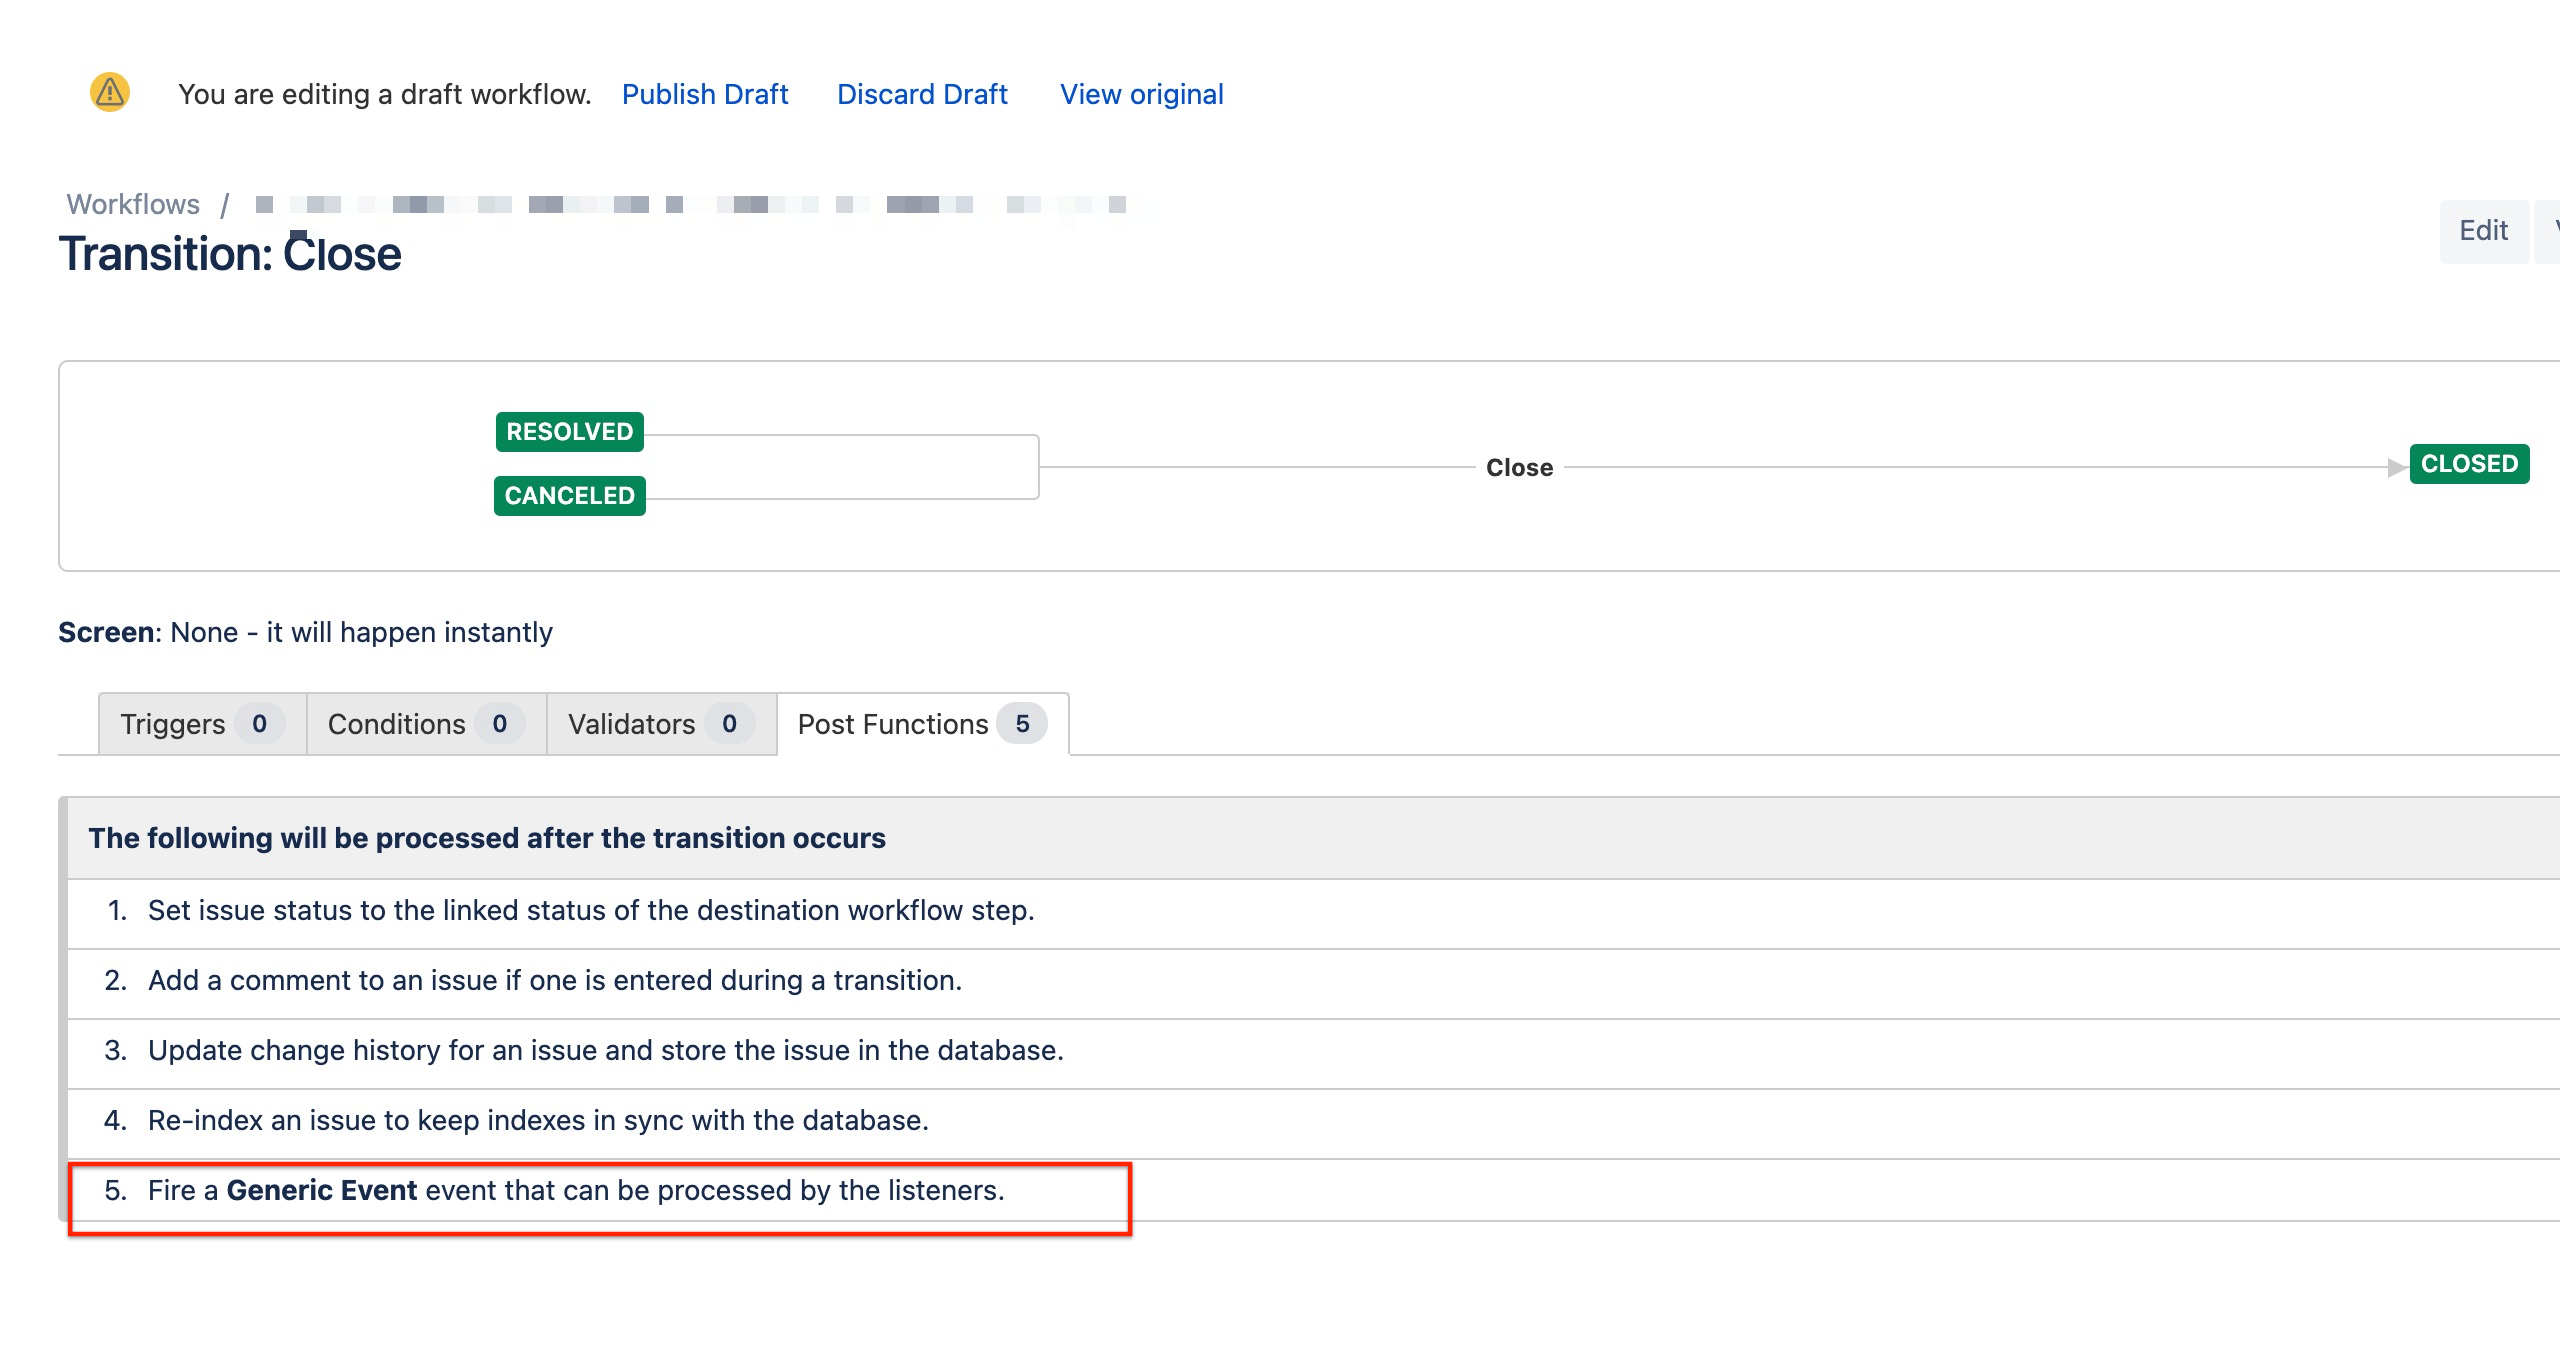Click the Close transition label
The width and height of the screenshot is (2560, 1348).
1519,468
